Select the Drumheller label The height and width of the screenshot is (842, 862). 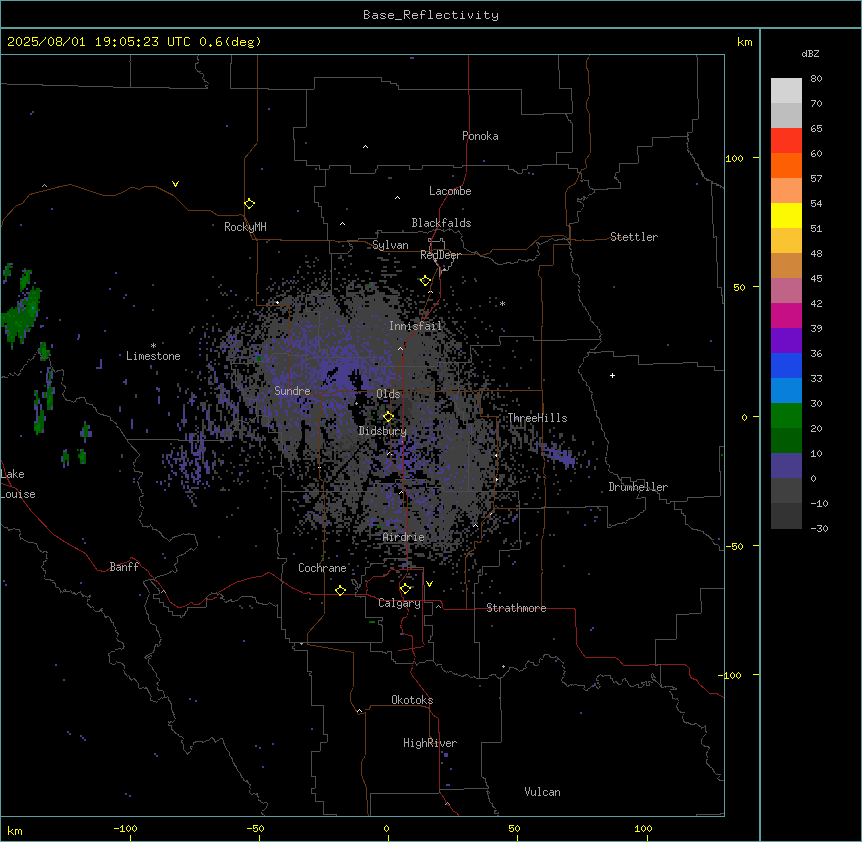(x=638, y=487)
